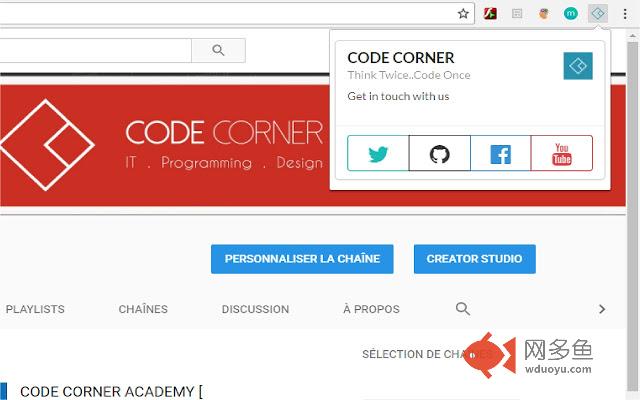Click 'Think Twice..Code Once' tagline

click(409, 75)
